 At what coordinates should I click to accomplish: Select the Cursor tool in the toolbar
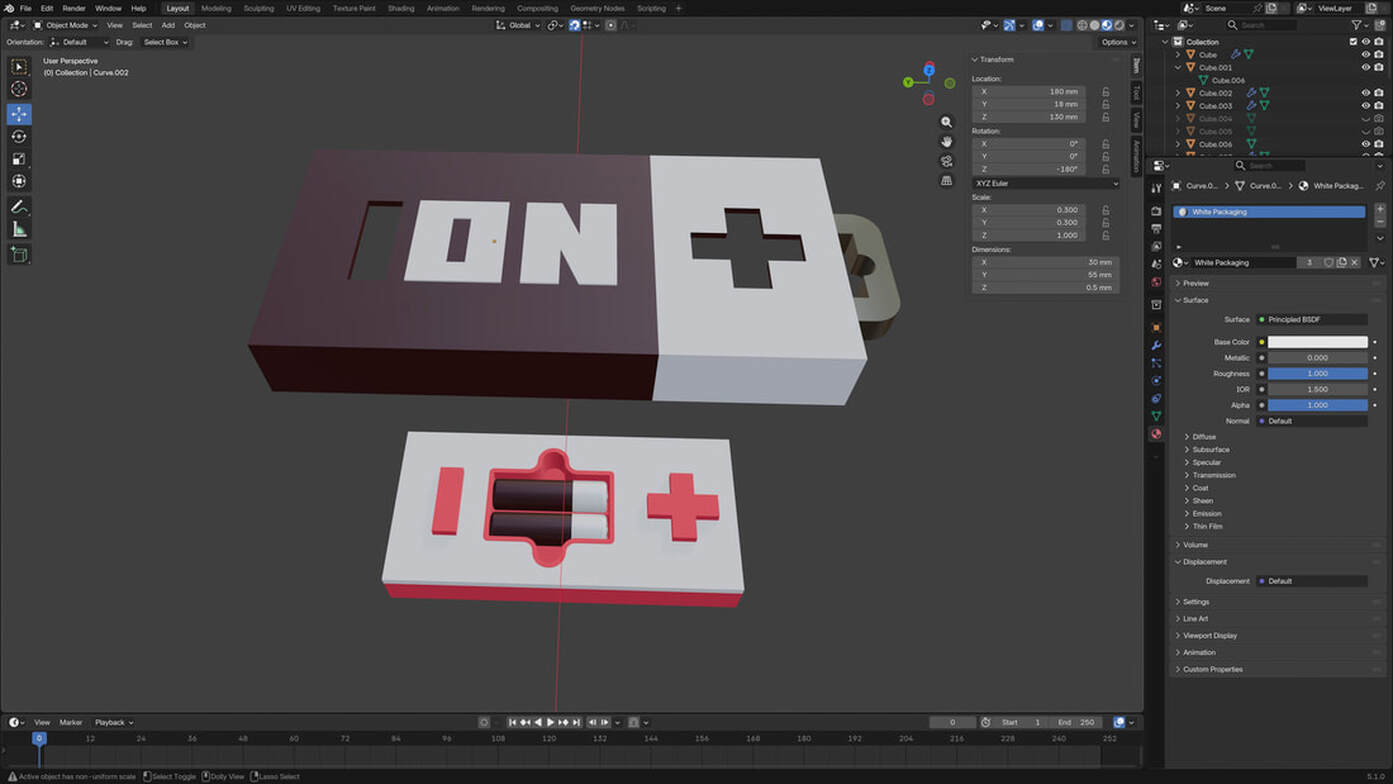(19, 89)
